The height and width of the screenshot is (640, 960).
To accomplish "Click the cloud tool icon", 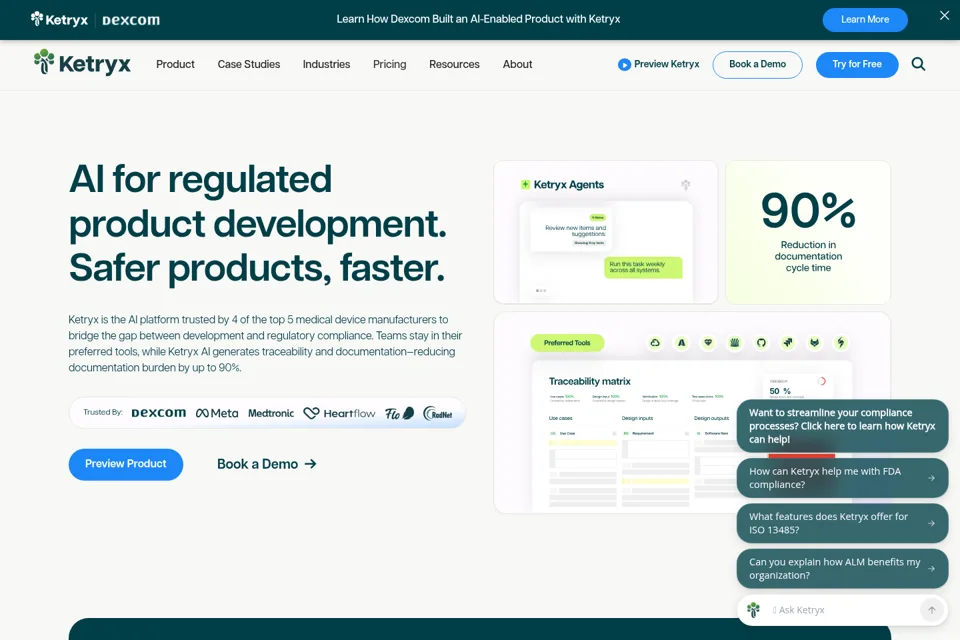I will click(654, 343).
